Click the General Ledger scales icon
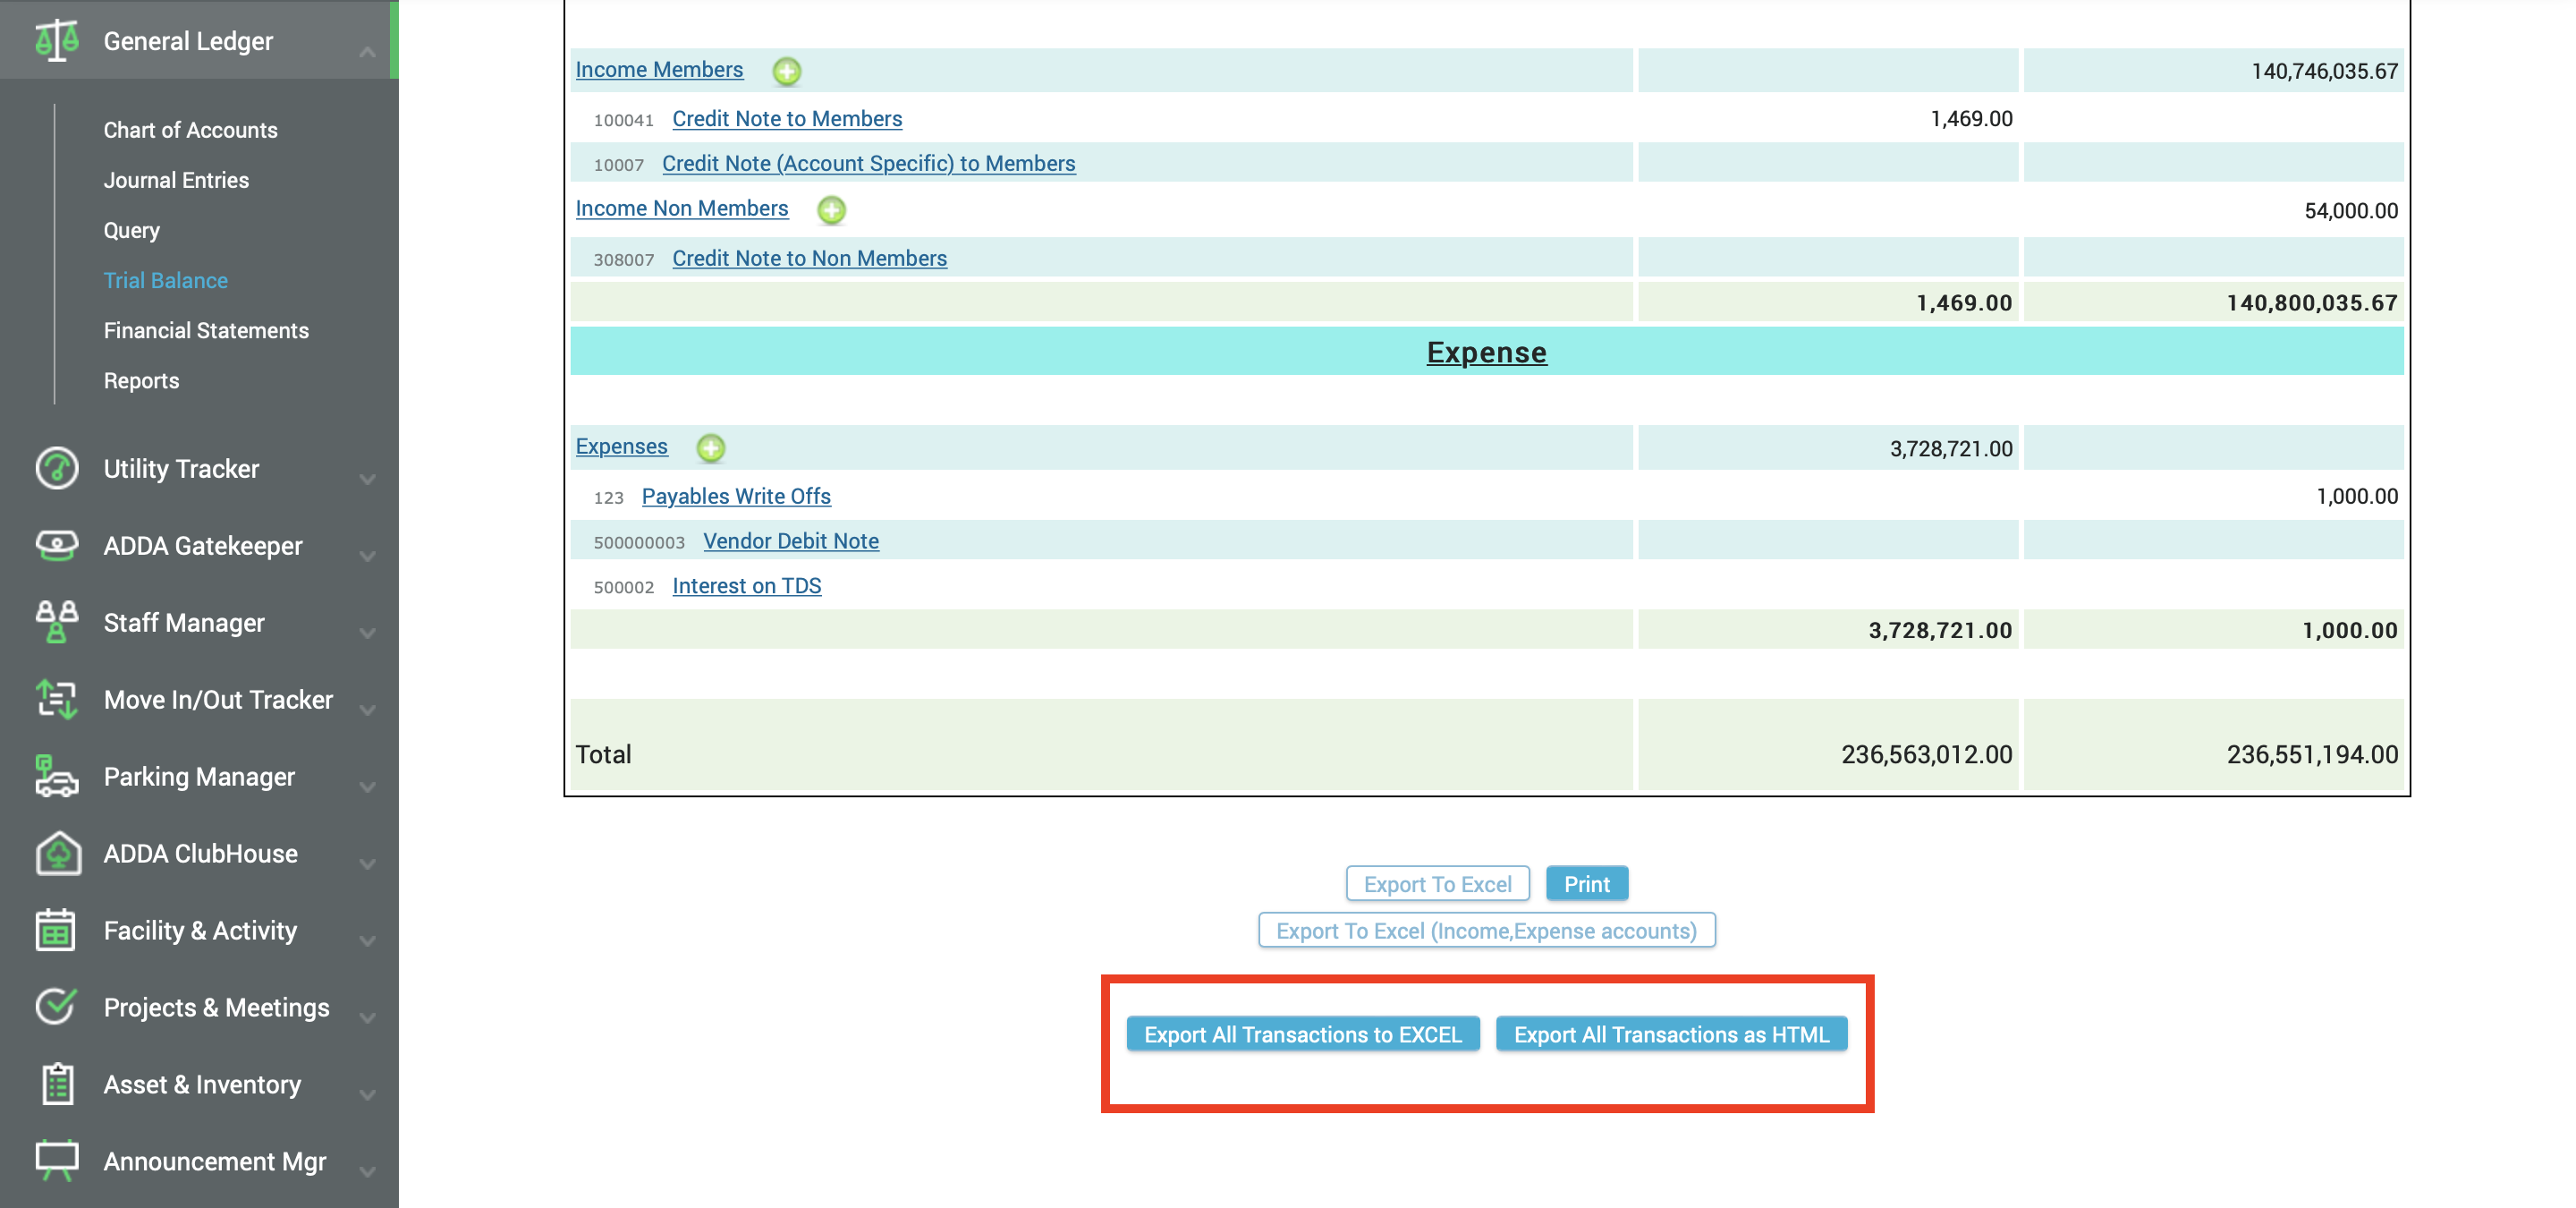Screen dimensions: 2576x1208 pos(57,40)
